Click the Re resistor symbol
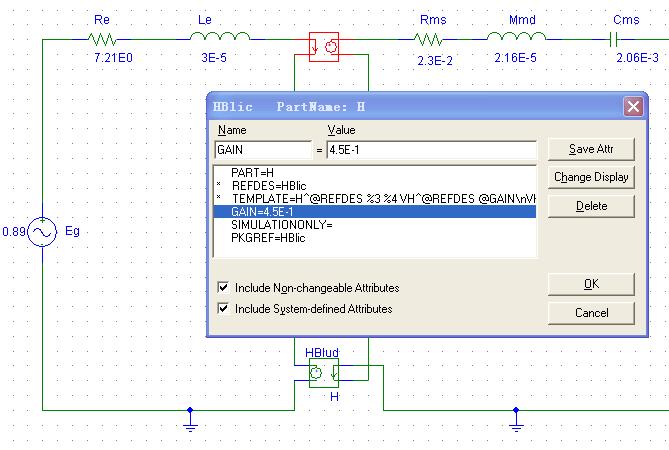 click(102, 39)
